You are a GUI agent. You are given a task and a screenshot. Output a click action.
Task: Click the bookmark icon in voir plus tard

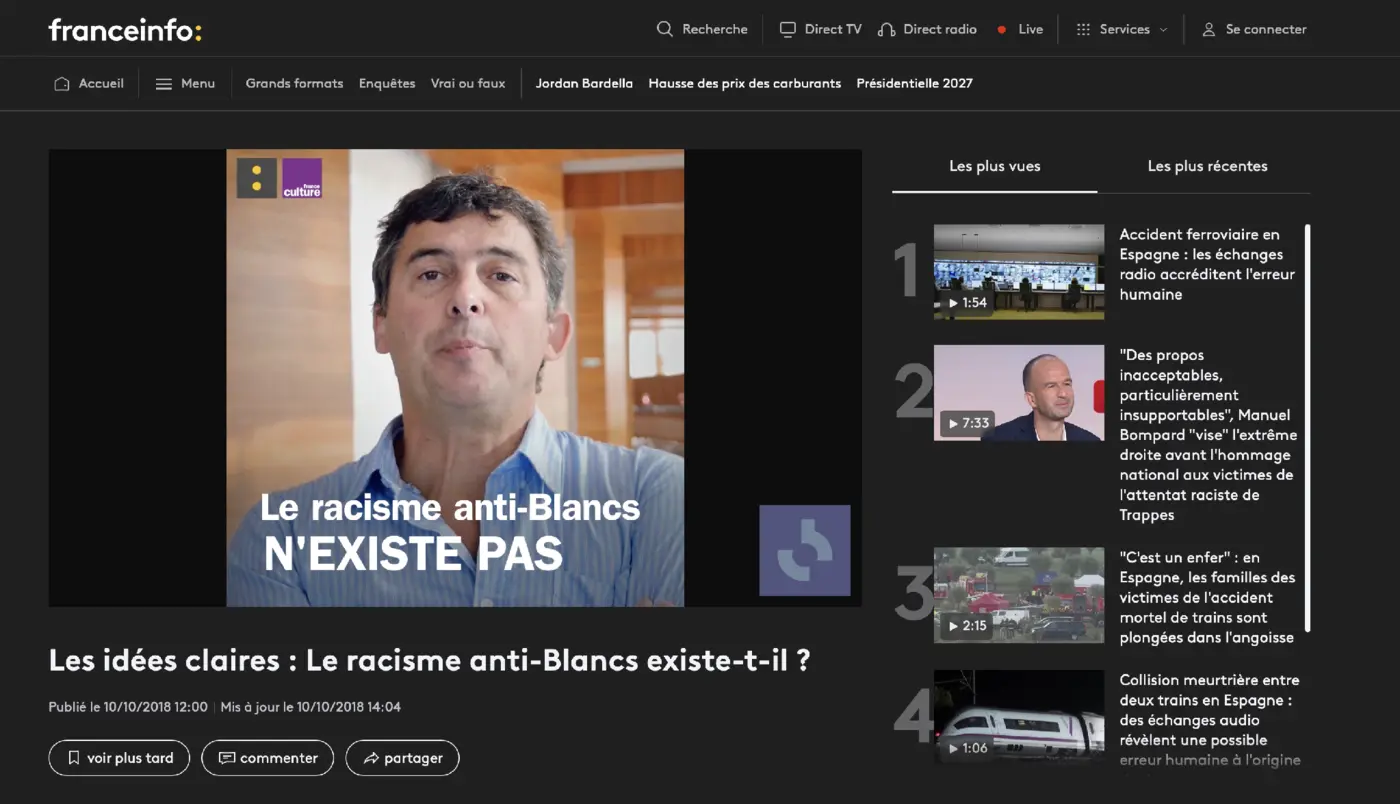(73, 758)
